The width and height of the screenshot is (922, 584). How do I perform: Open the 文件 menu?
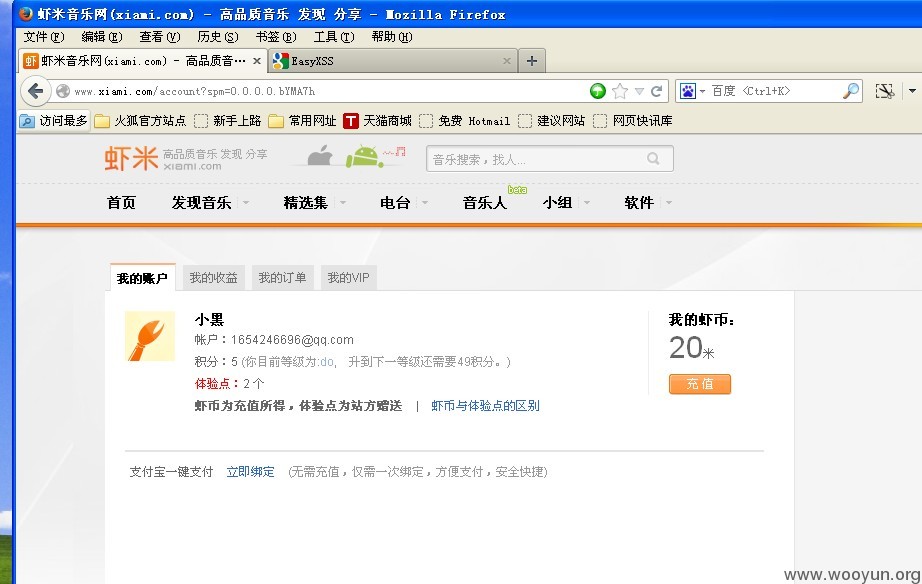[44, 36]
